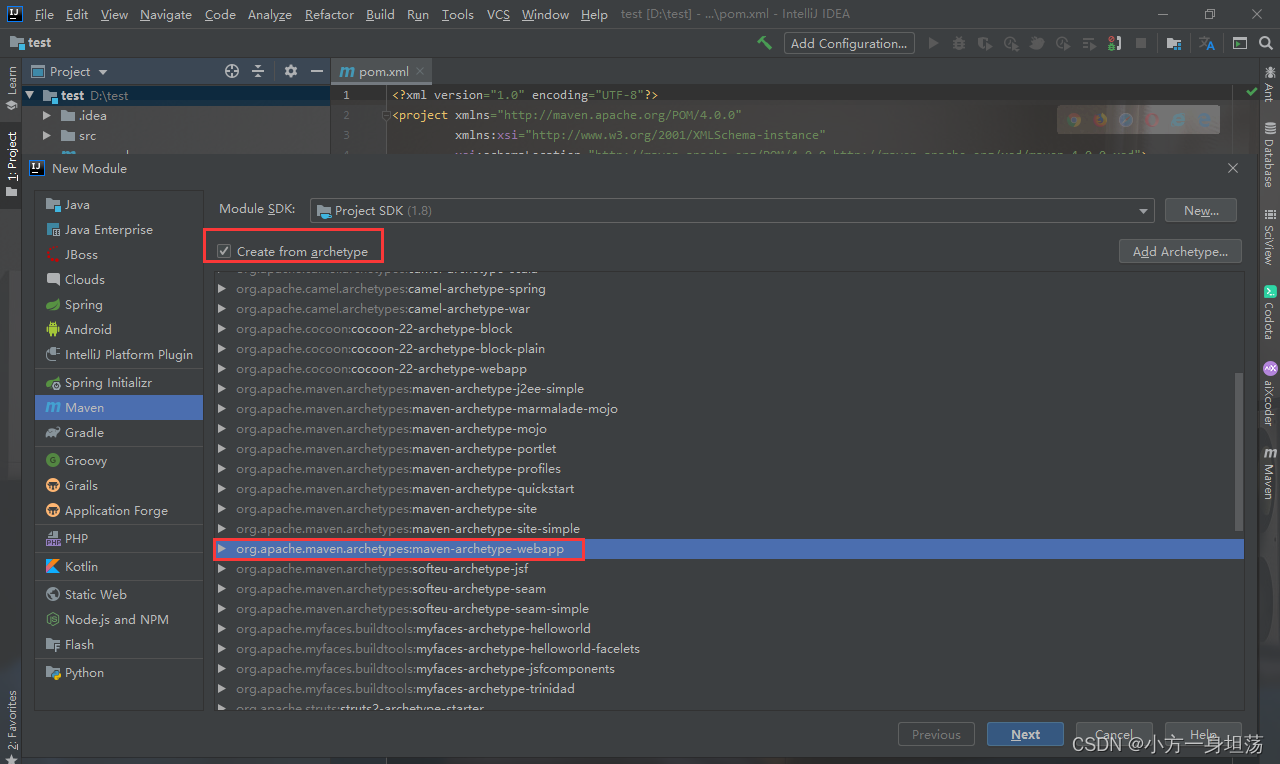The width and height of the screenshot is (1280, 764).
Task: Select Maven module type
Action: (x=119, y=407)
